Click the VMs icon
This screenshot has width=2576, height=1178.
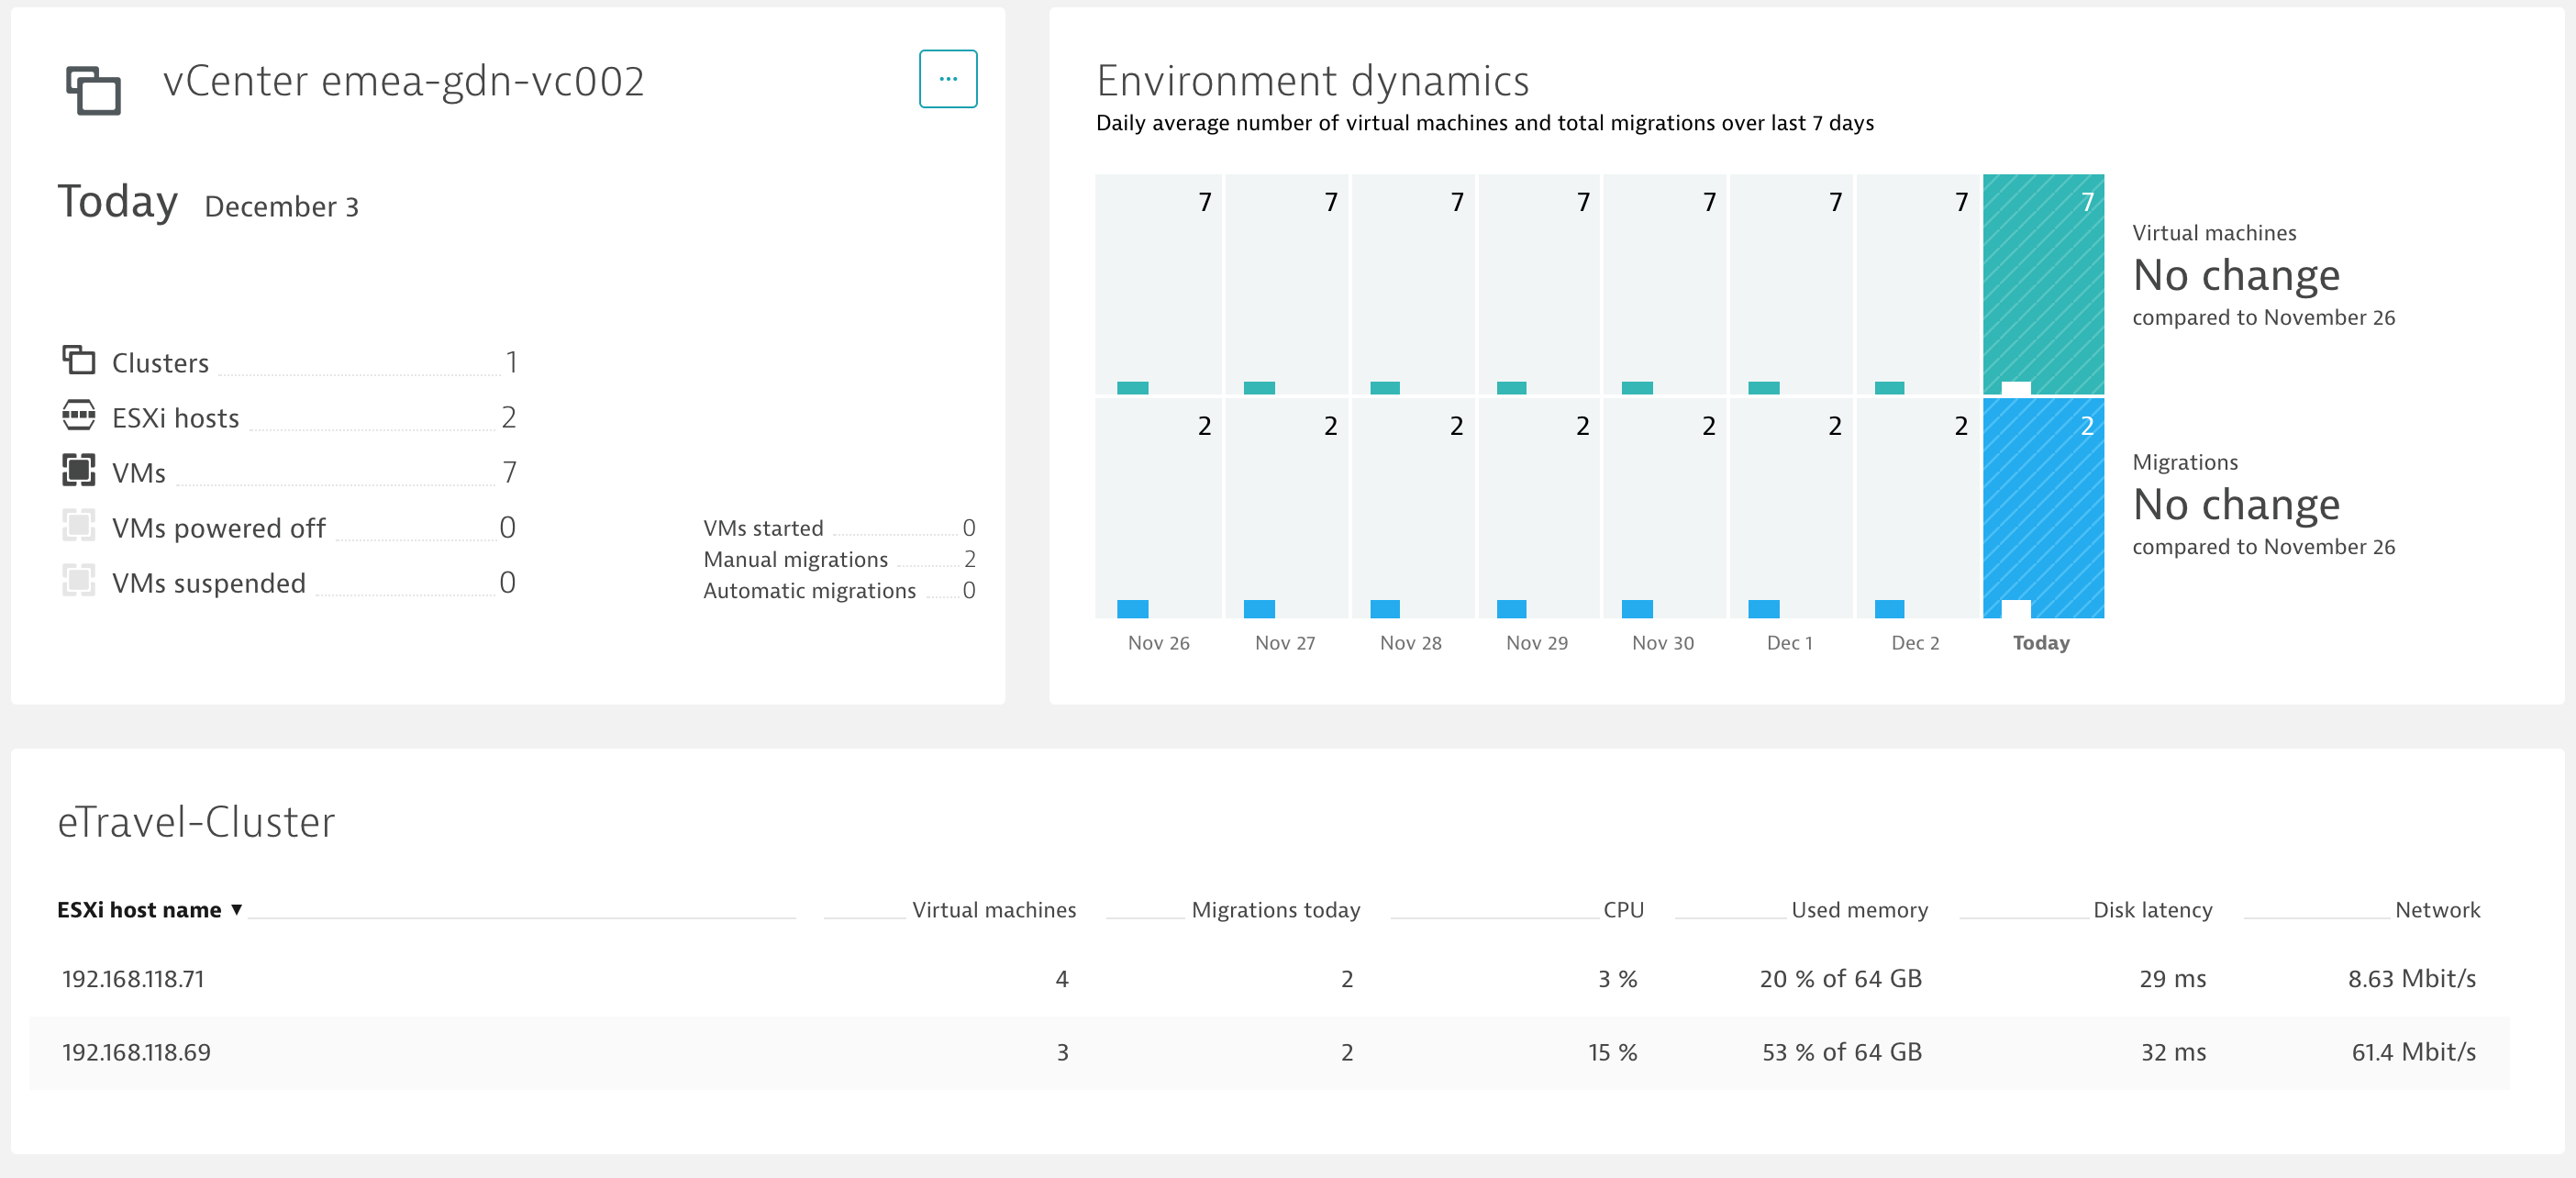(x=78, y=470)
